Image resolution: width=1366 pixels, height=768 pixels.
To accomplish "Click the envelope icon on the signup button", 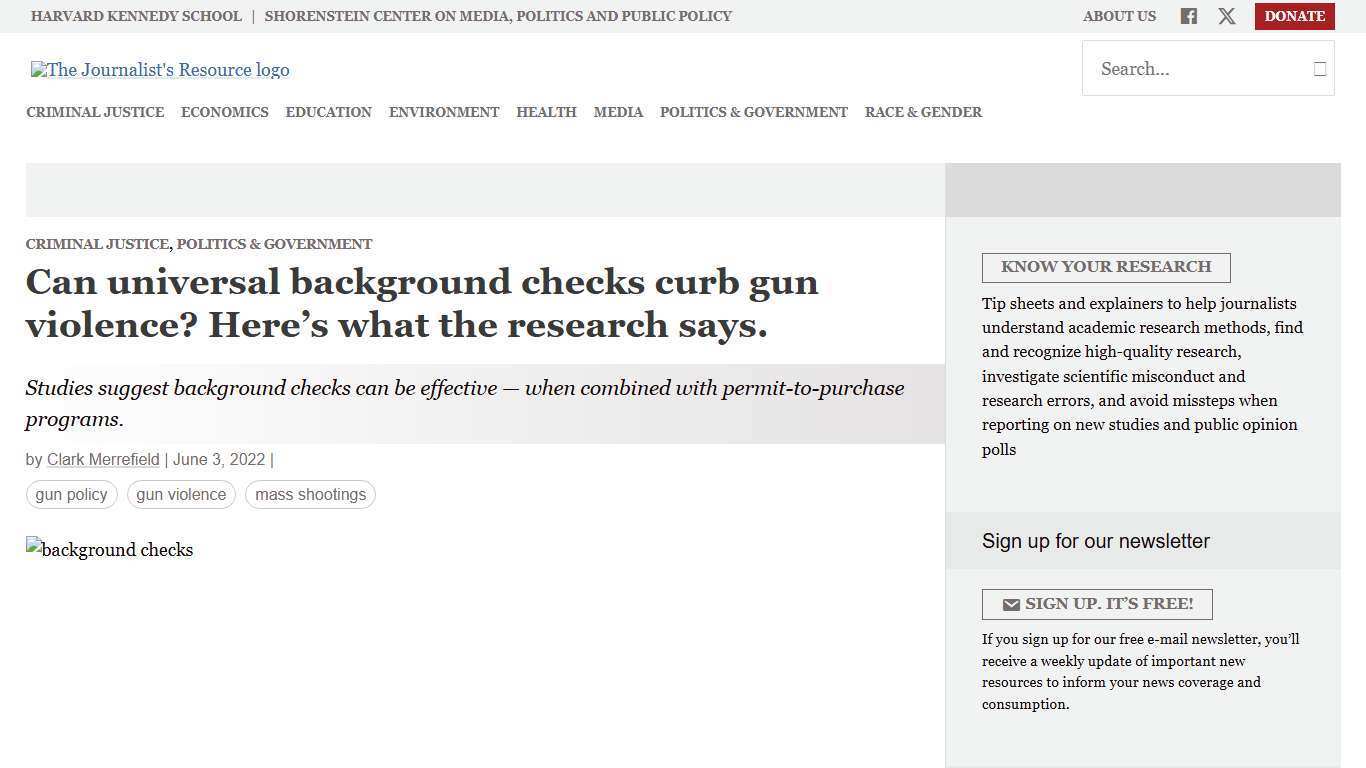I will click(x=1011, y=604).
